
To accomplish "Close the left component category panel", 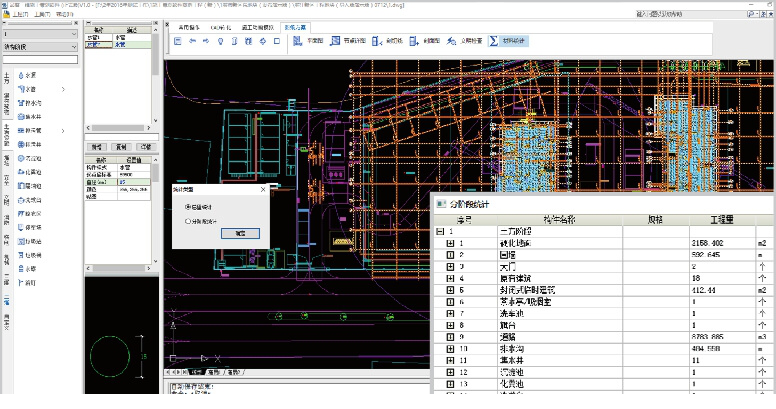I will [76, 23].
